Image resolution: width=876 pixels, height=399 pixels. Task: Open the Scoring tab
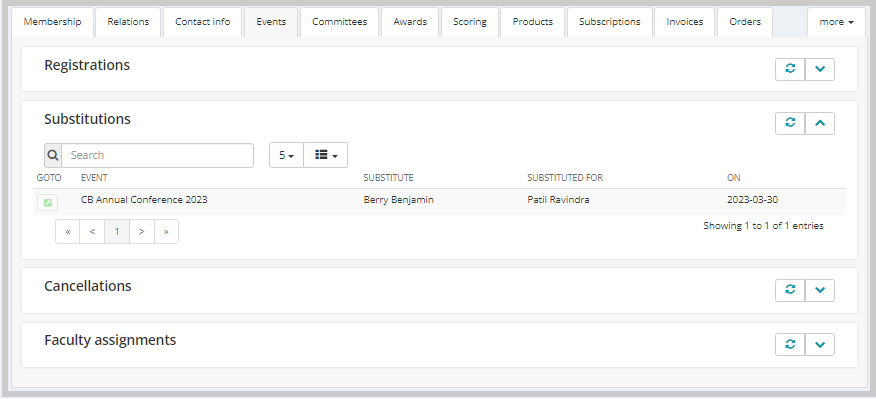[x=470, y=22]
